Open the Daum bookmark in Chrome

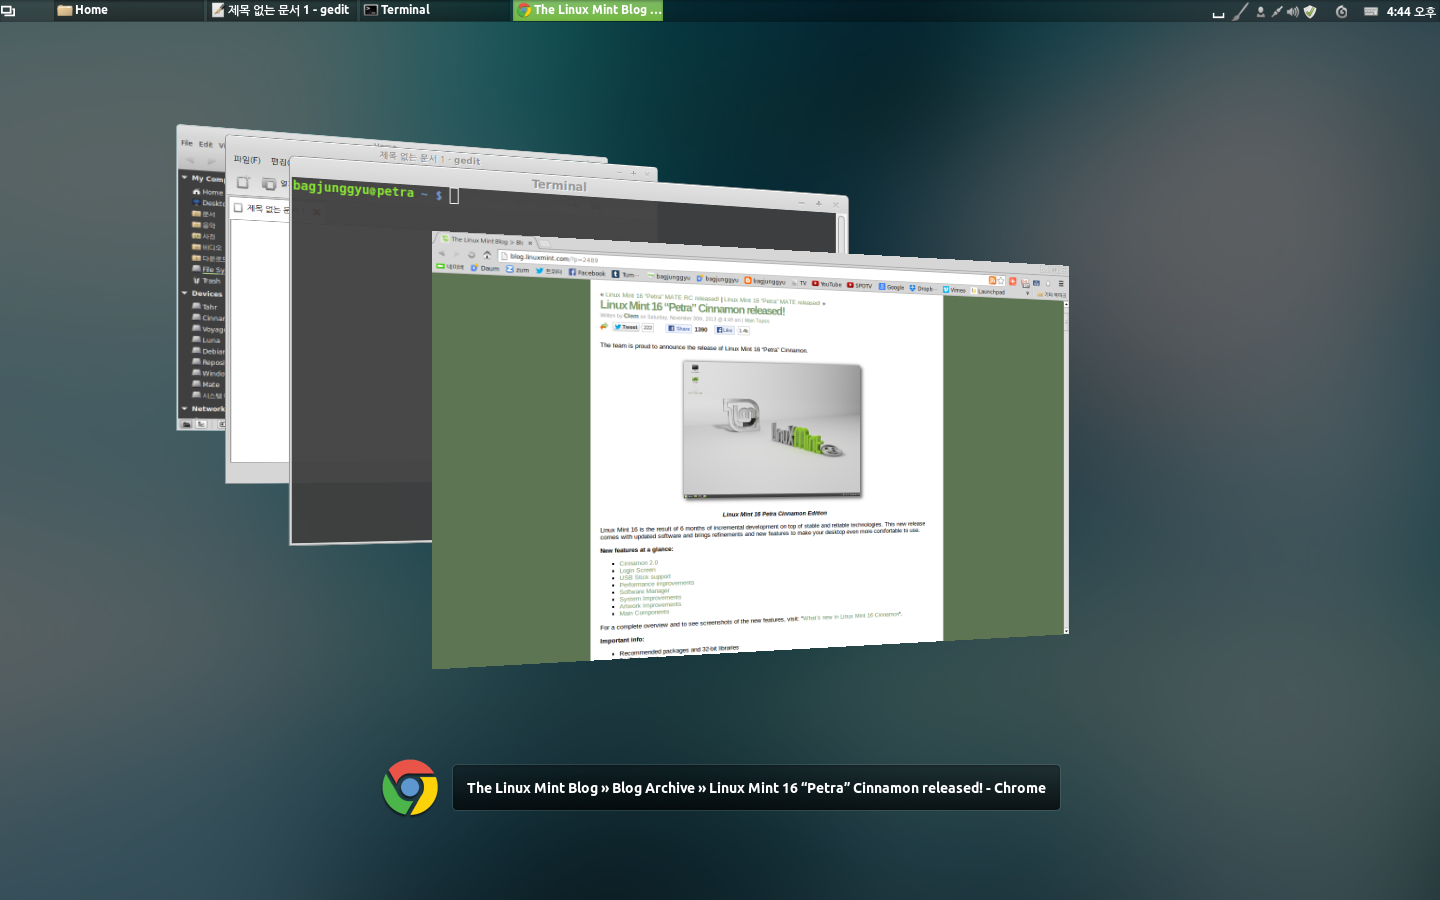tap(485, 268)
